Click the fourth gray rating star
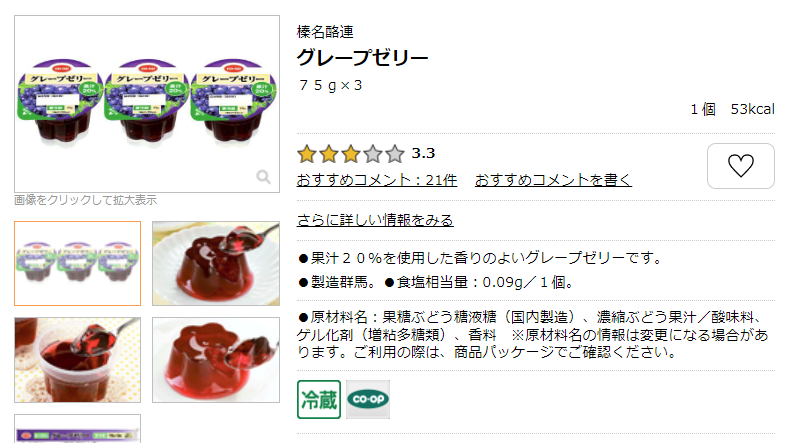The image size is (812, 443). tap(373, 154)
